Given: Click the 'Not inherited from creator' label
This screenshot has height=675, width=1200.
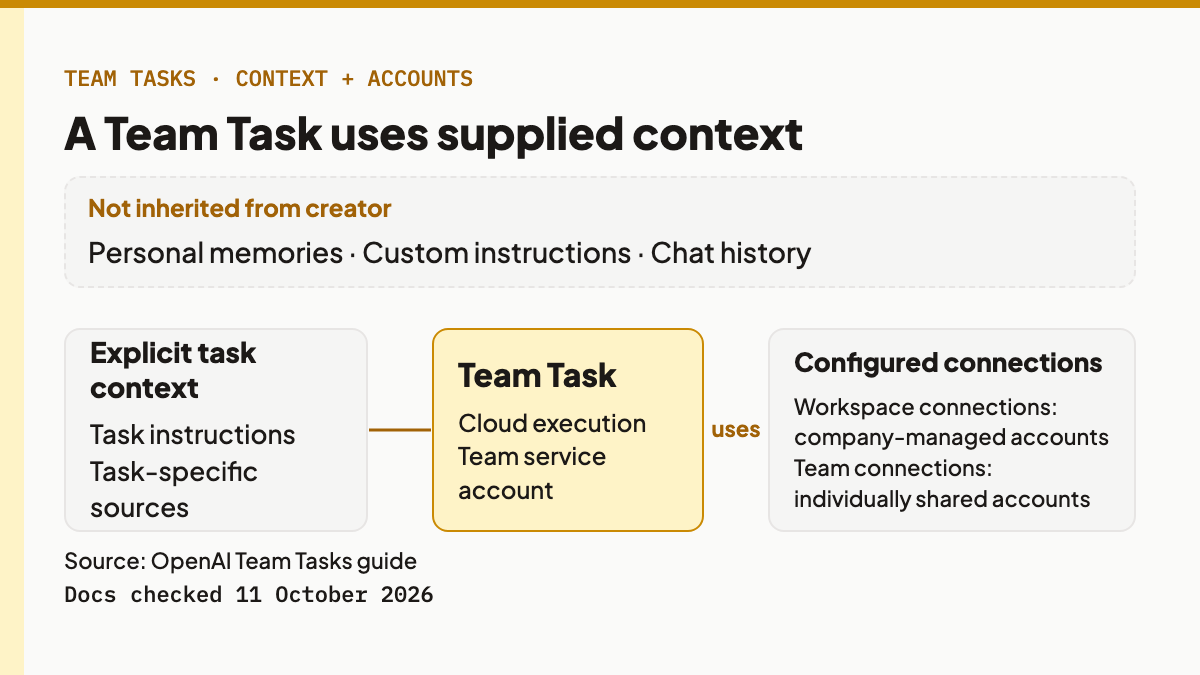Looking at the screenshot, I should tap(239, 209).
